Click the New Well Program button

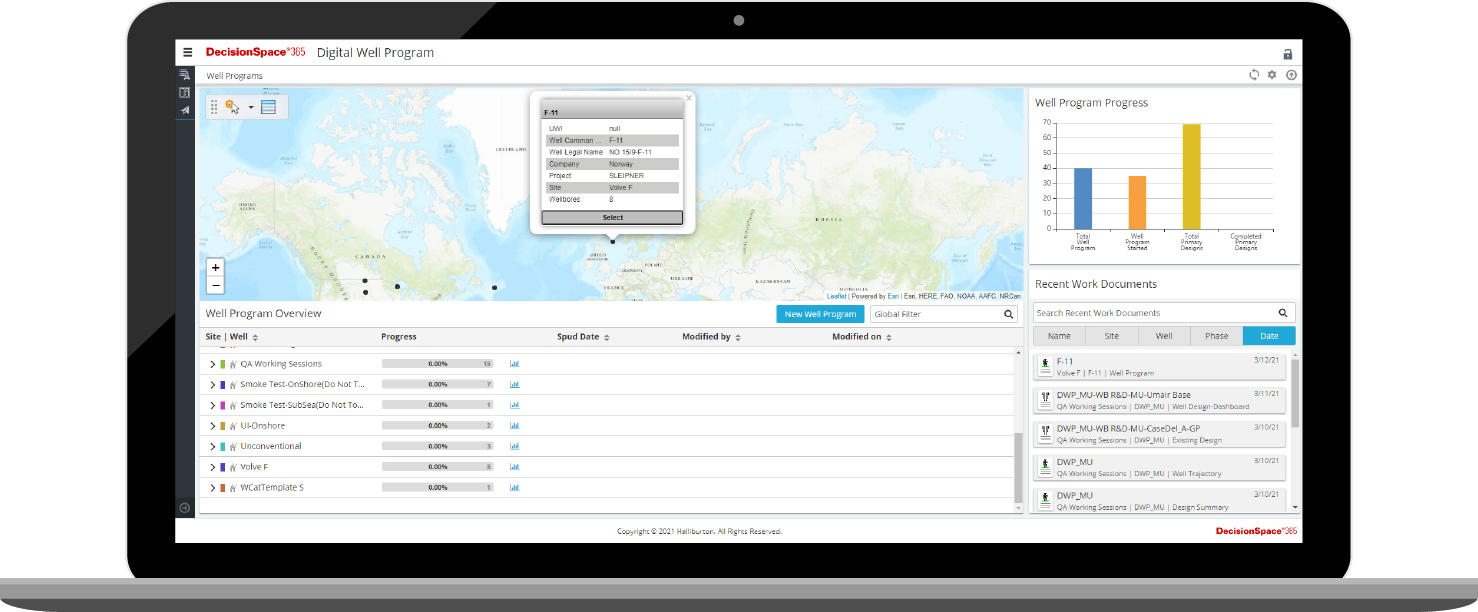[820, 314]
